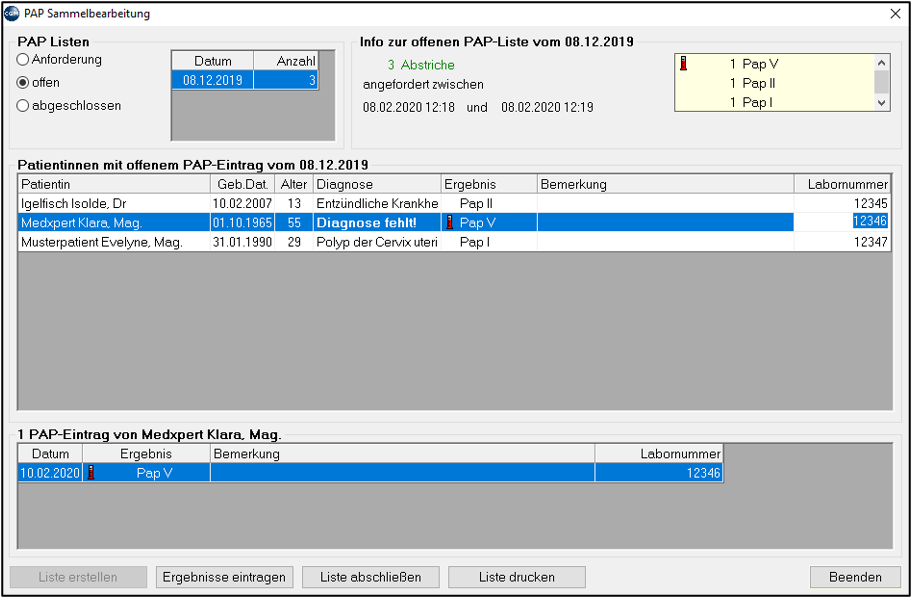Click Datum column header in PAP Listen

click(x=213, y=61)
